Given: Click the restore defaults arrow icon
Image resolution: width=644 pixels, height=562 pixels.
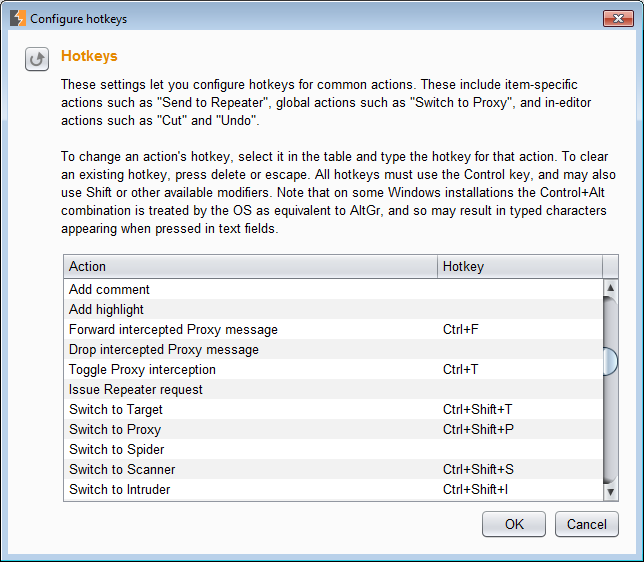Looking at the screenshot, I should pyautogui.click(x=37, y=59).
